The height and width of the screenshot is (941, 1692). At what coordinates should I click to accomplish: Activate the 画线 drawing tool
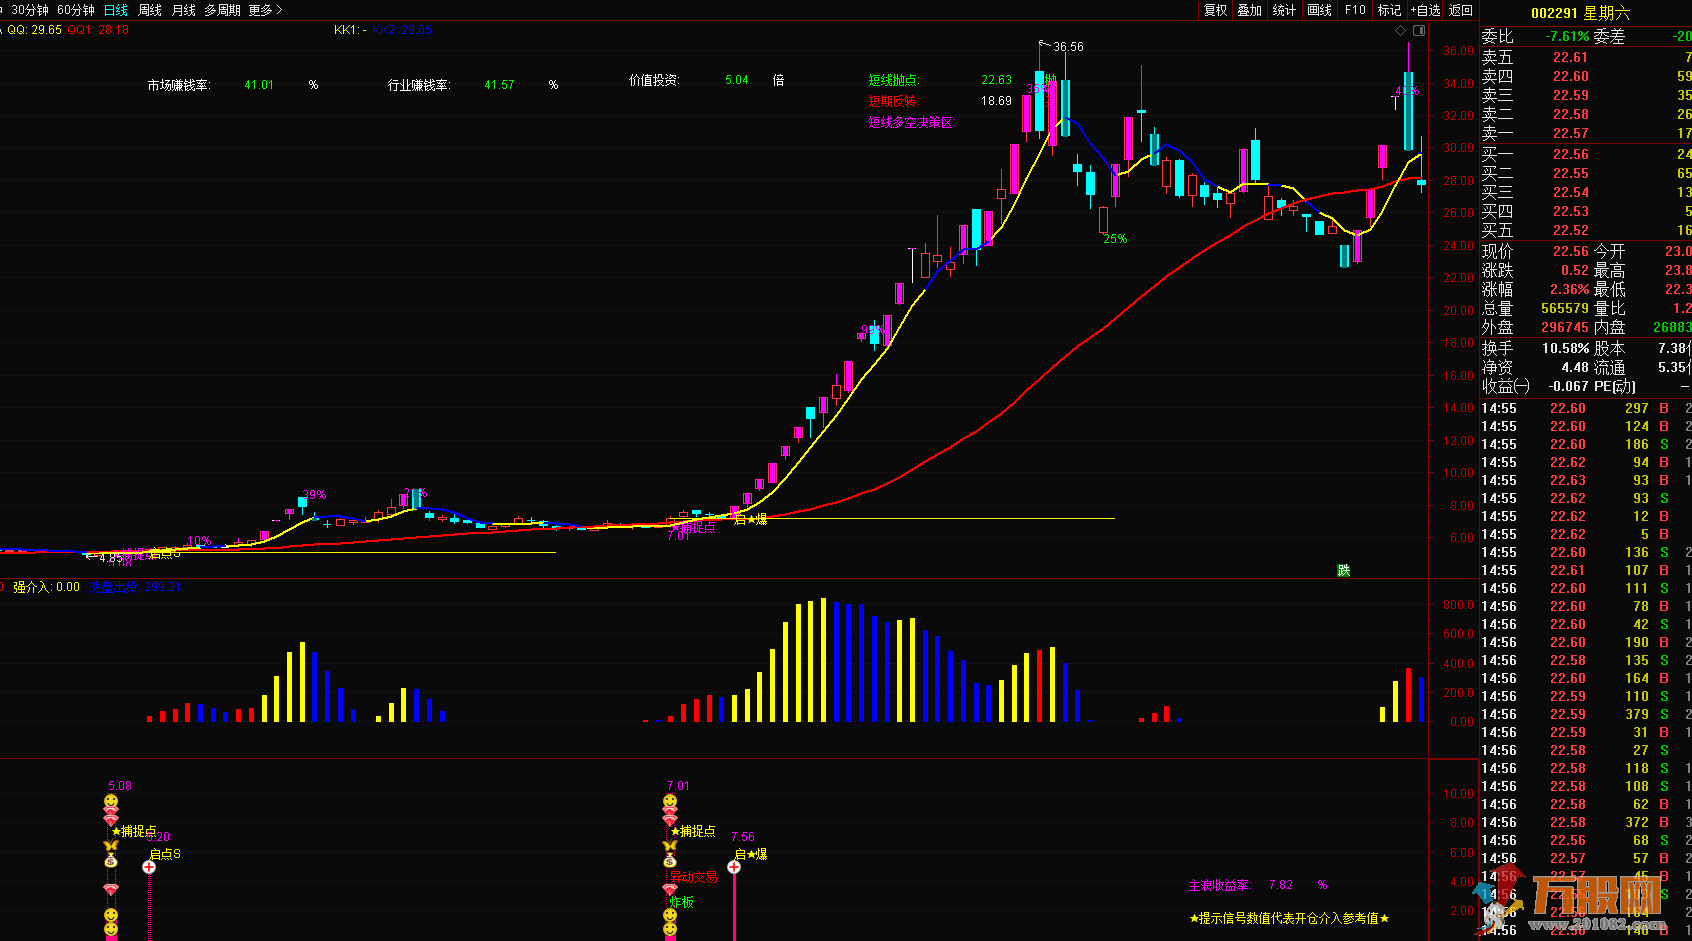[x=1320, y=10]
